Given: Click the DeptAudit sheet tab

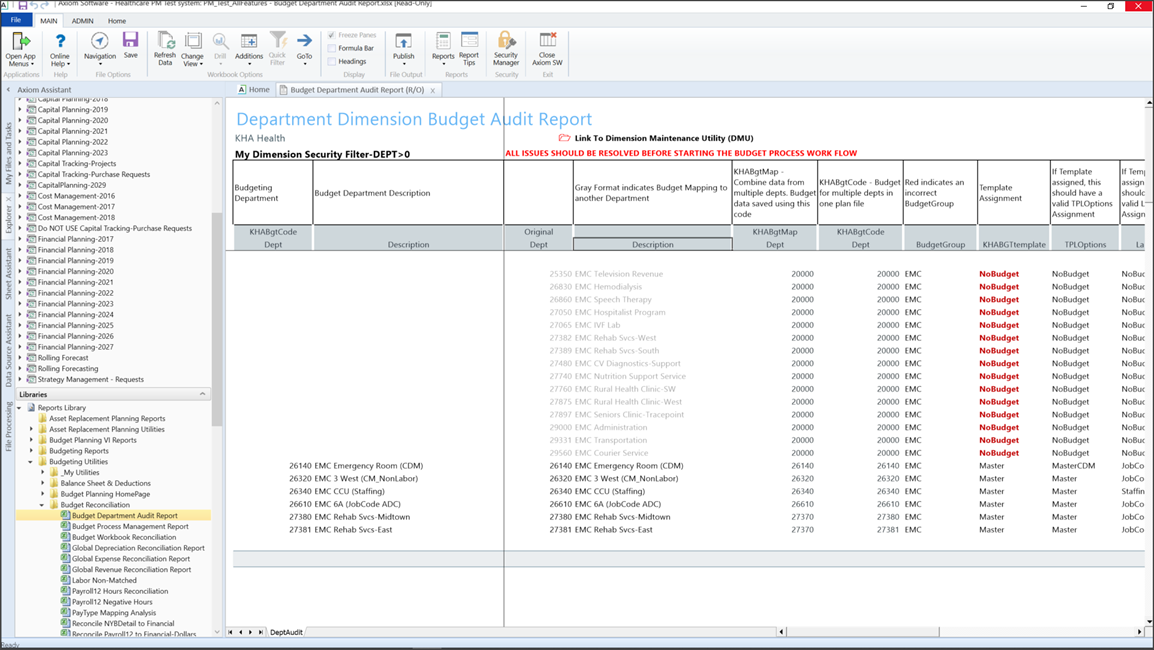Looking at the screenshot, I should [286, 632].
